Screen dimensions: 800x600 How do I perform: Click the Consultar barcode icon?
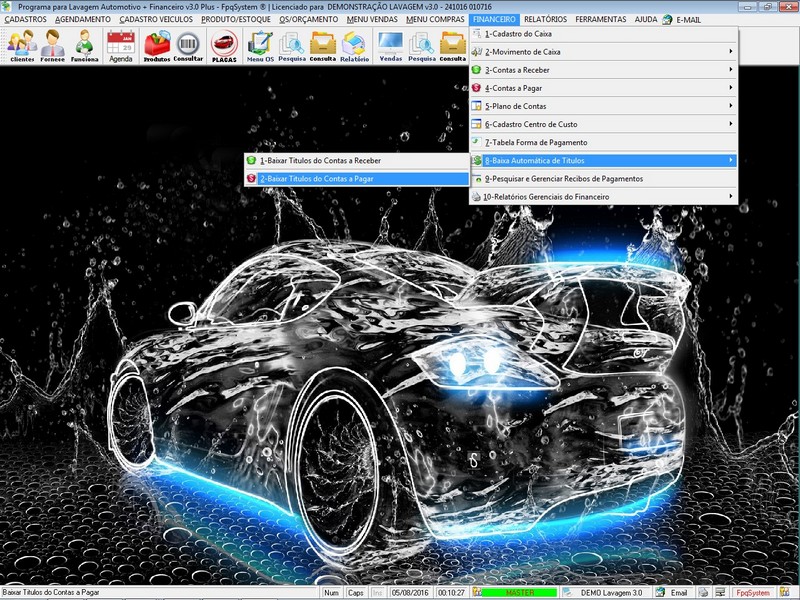[x=188, y=46]
